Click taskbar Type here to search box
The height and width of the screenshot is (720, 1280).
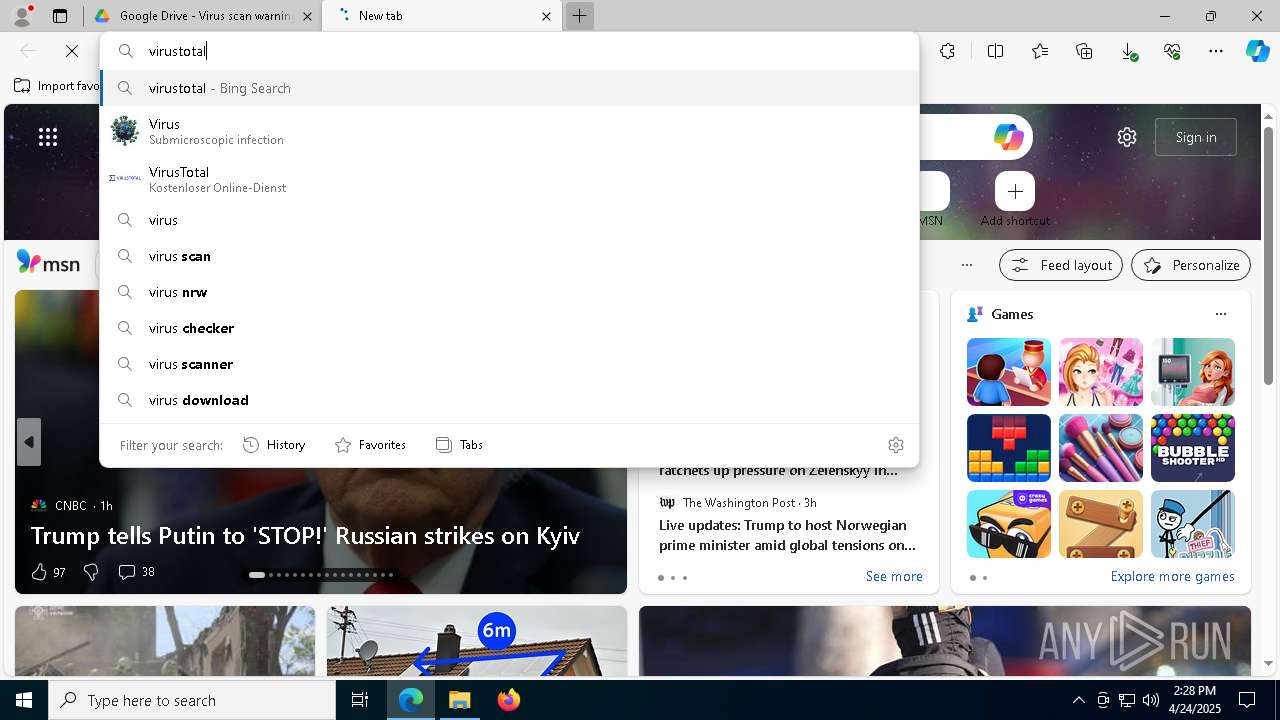tap(192, 700)
